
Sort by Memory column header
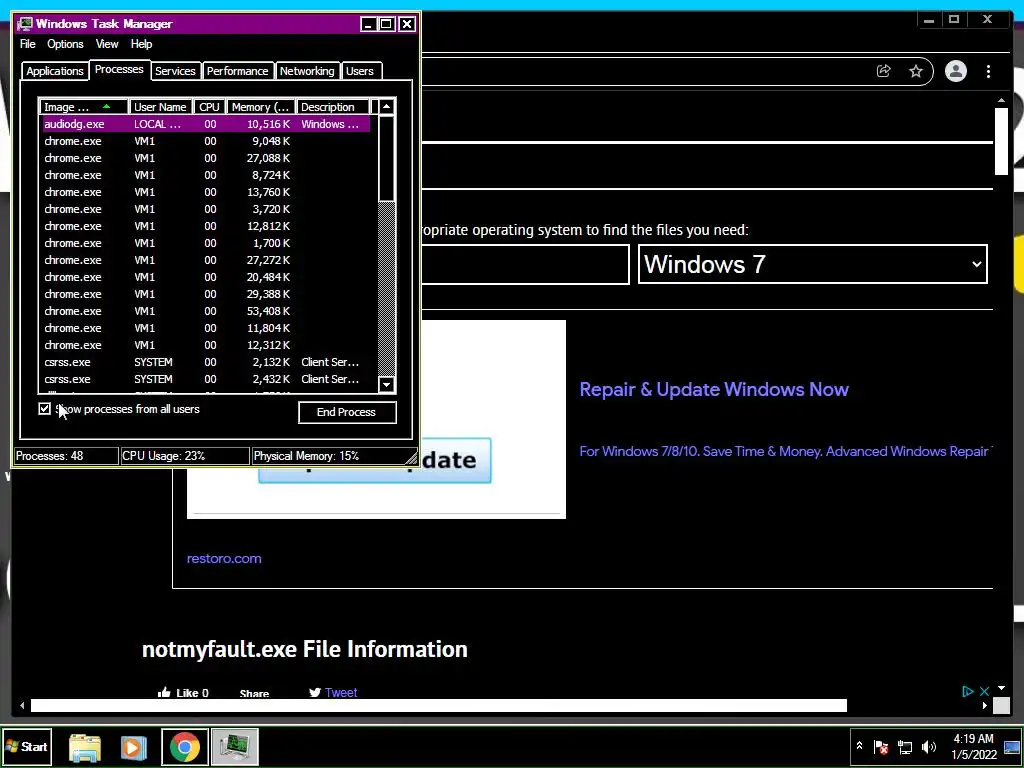[x=261, y=107]
